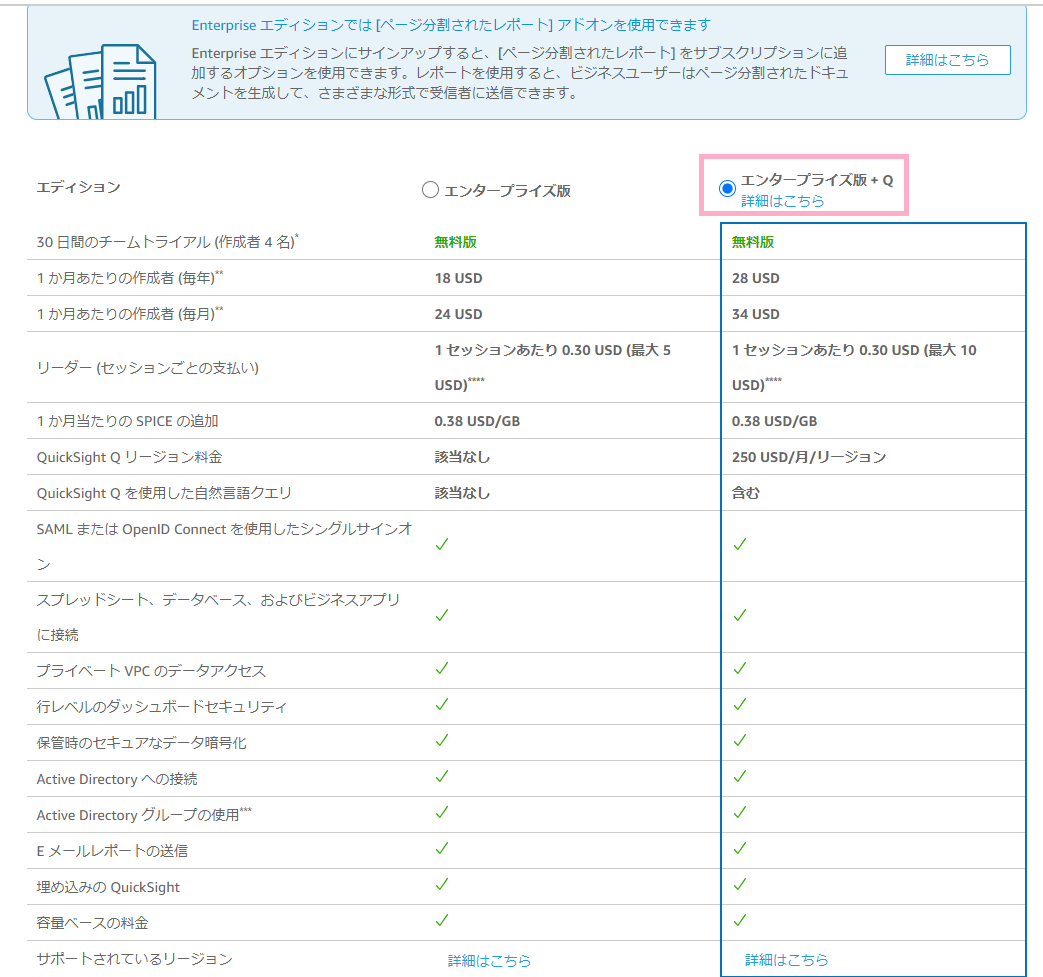Click the リーダー (セッションごとの支払い) label
1043x977 pixels.
tap(148, 368)
